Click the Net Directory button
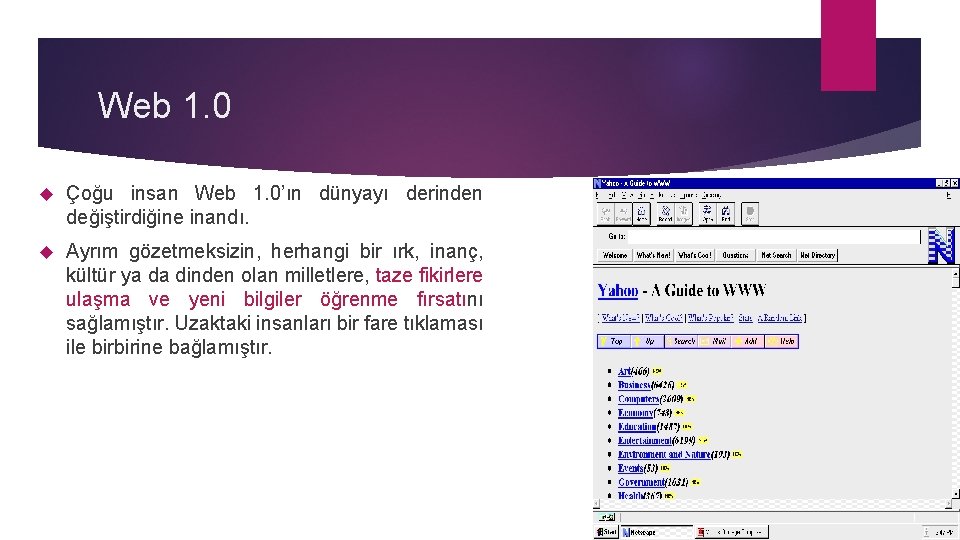Viewport: 960px width, 540px height. coord(817,255)
